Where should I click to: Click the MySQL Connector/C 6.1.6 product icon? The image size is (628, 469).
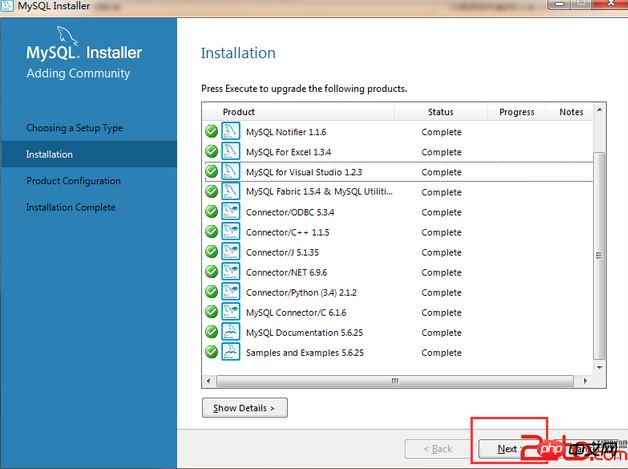(231, 312)
